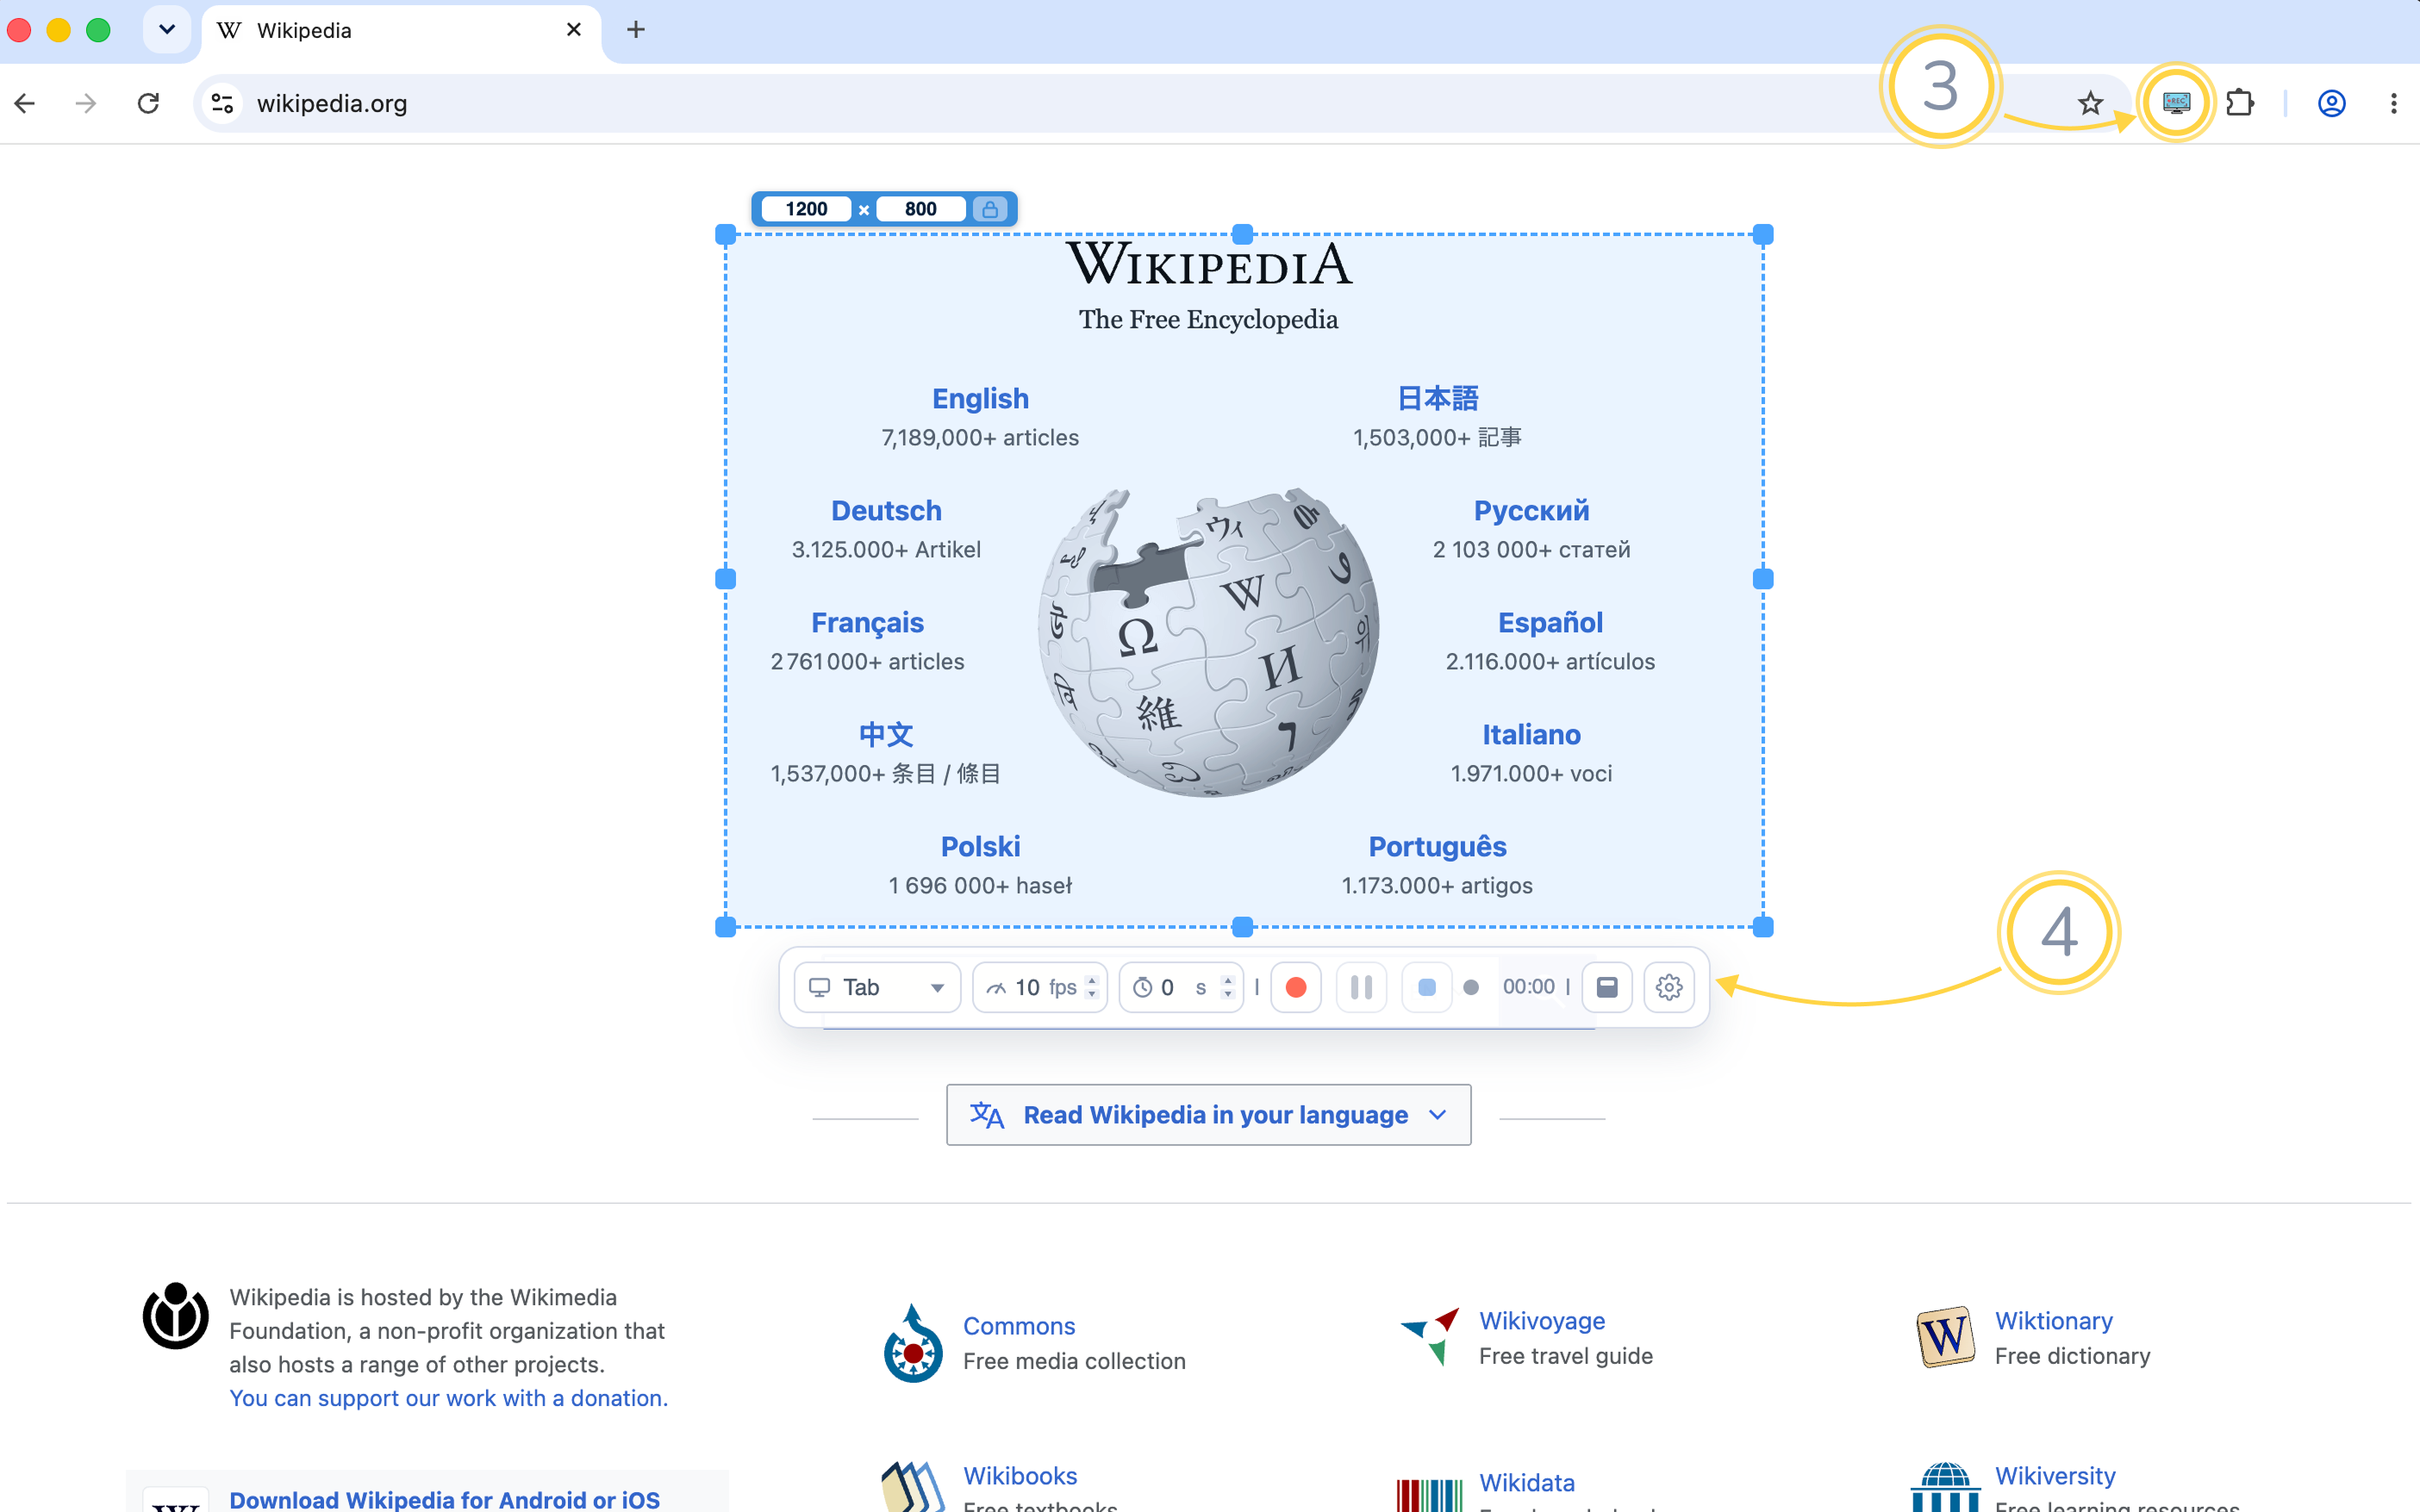
Task: Open the Chrome profile avatar menu
Action: [2332, 103]
